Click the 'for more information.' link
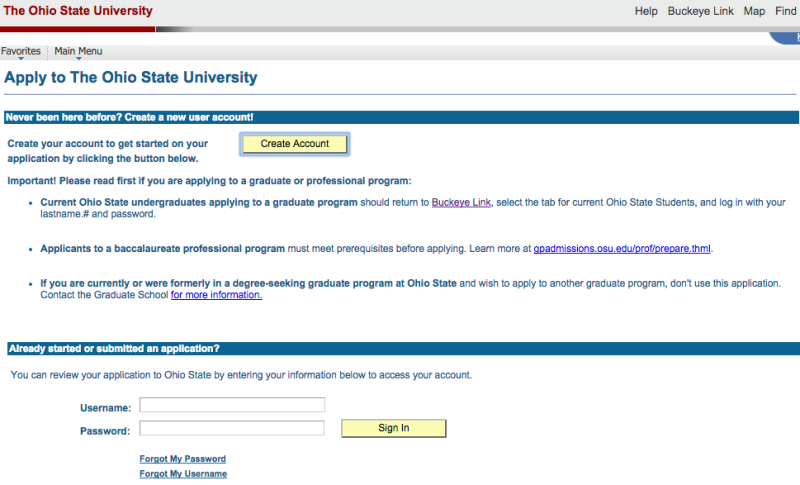Viewport: 800px width, 485px height. click(x=216, y=295)
